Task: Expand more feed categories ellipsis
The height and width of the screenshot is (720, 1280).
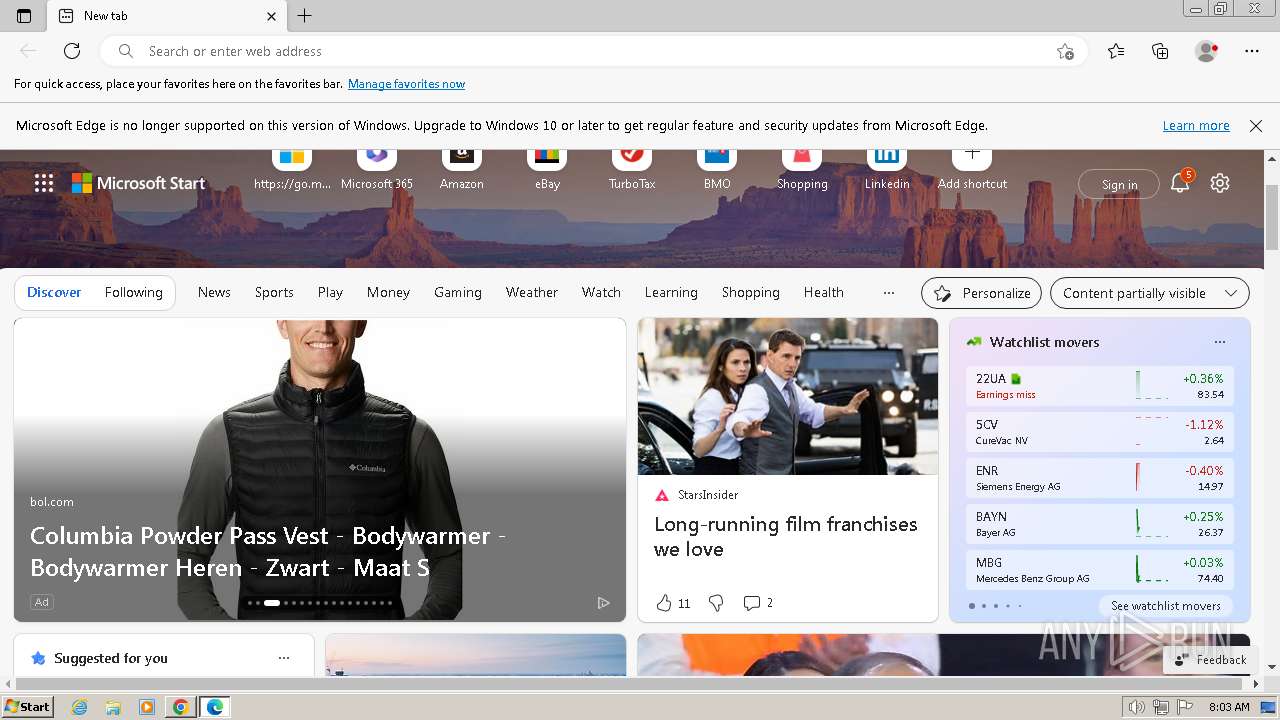Action: click(888, 293)
